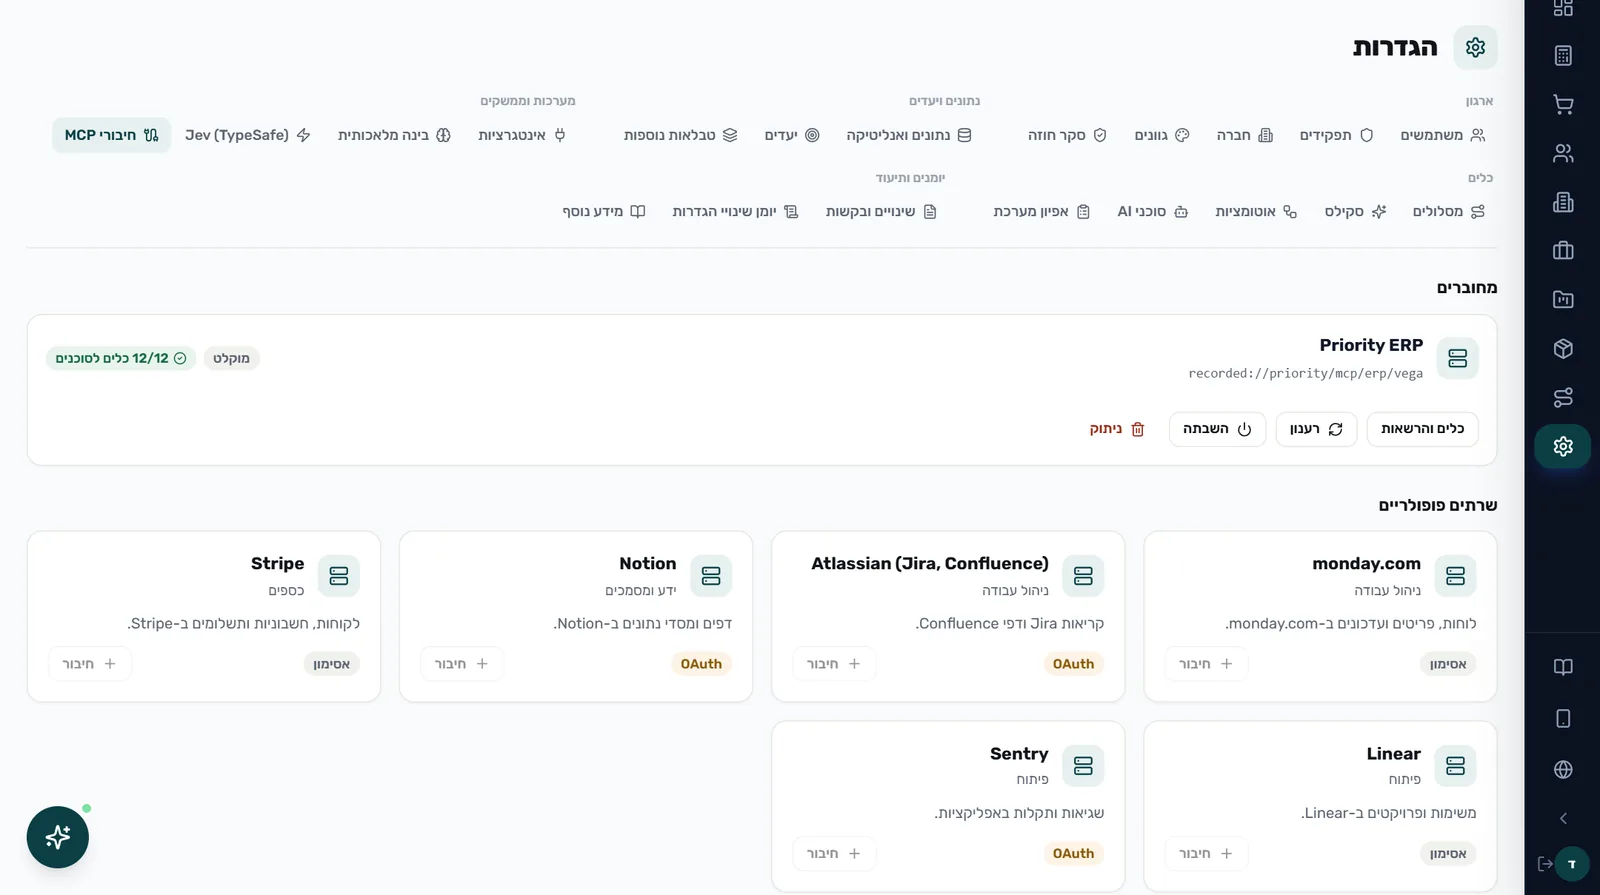
Task: Open the routes workflow sidebar icon
Action: (1563, 397)
